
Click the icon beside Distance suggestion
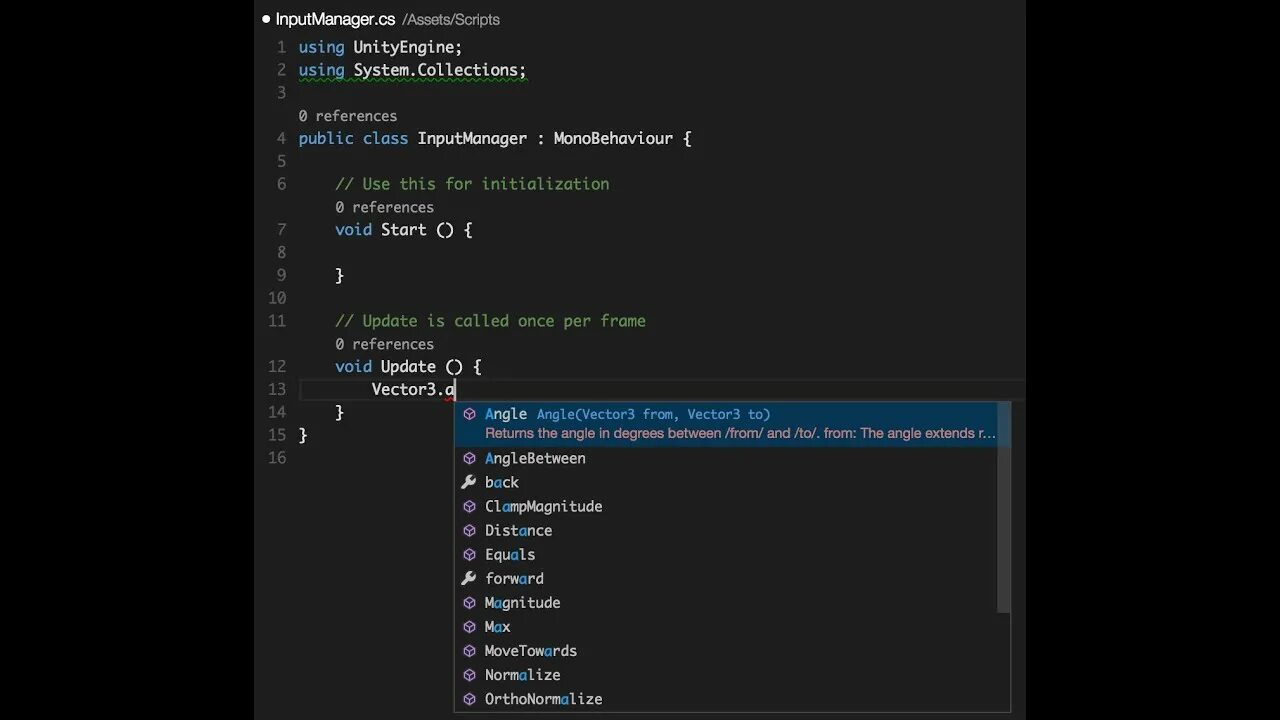tap(470, 530)
